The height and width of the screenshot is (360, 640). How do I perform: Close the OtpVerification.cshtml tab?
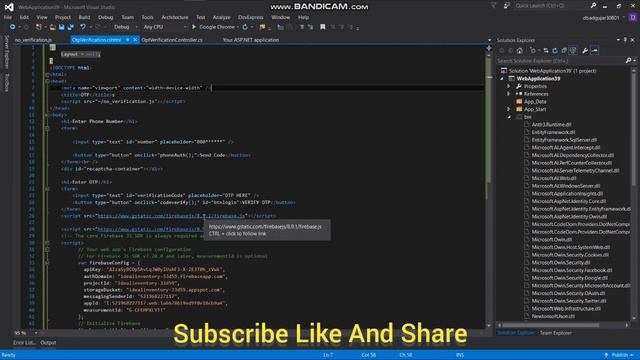tap(136, 40)
